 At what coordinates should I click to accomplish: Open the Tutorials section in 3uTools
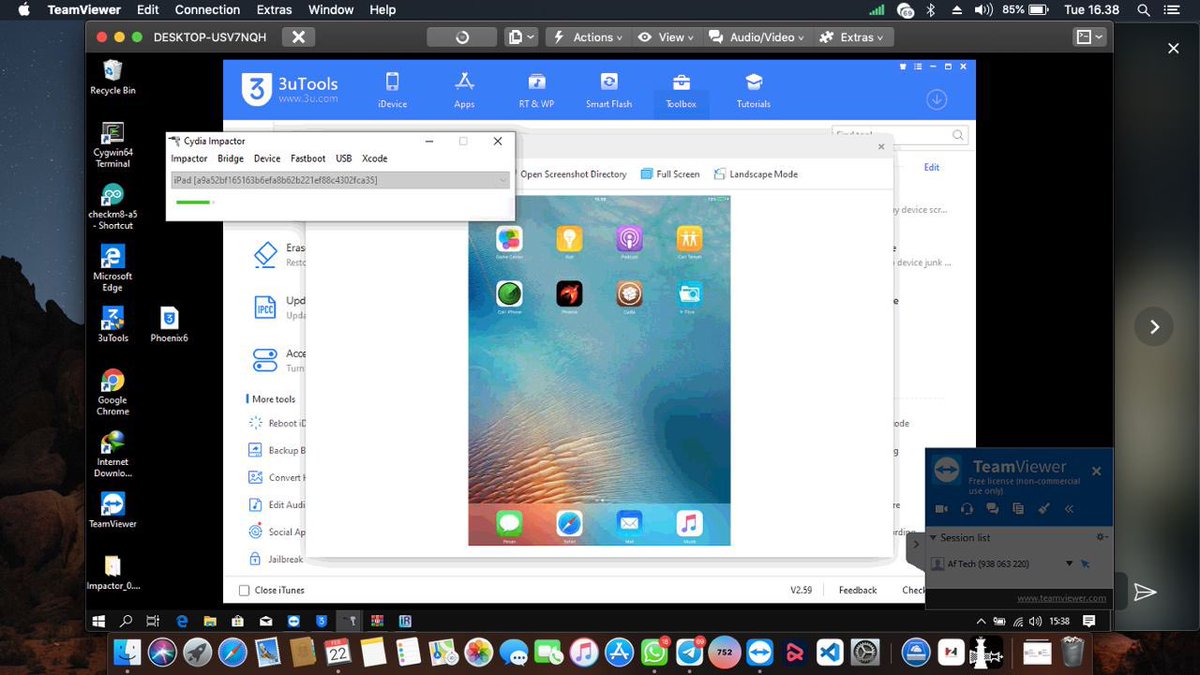click(754, 90)
